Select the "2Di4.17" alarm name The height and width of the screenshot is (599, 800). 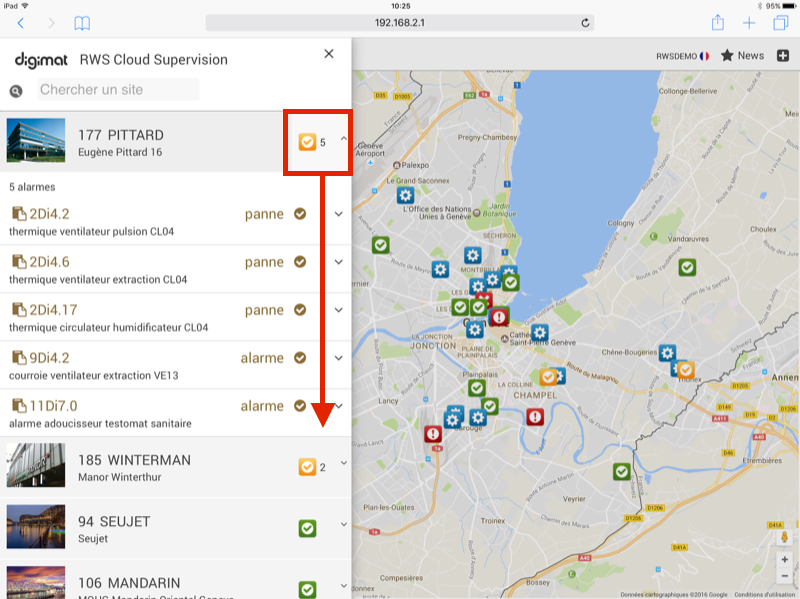click(53, 310)
